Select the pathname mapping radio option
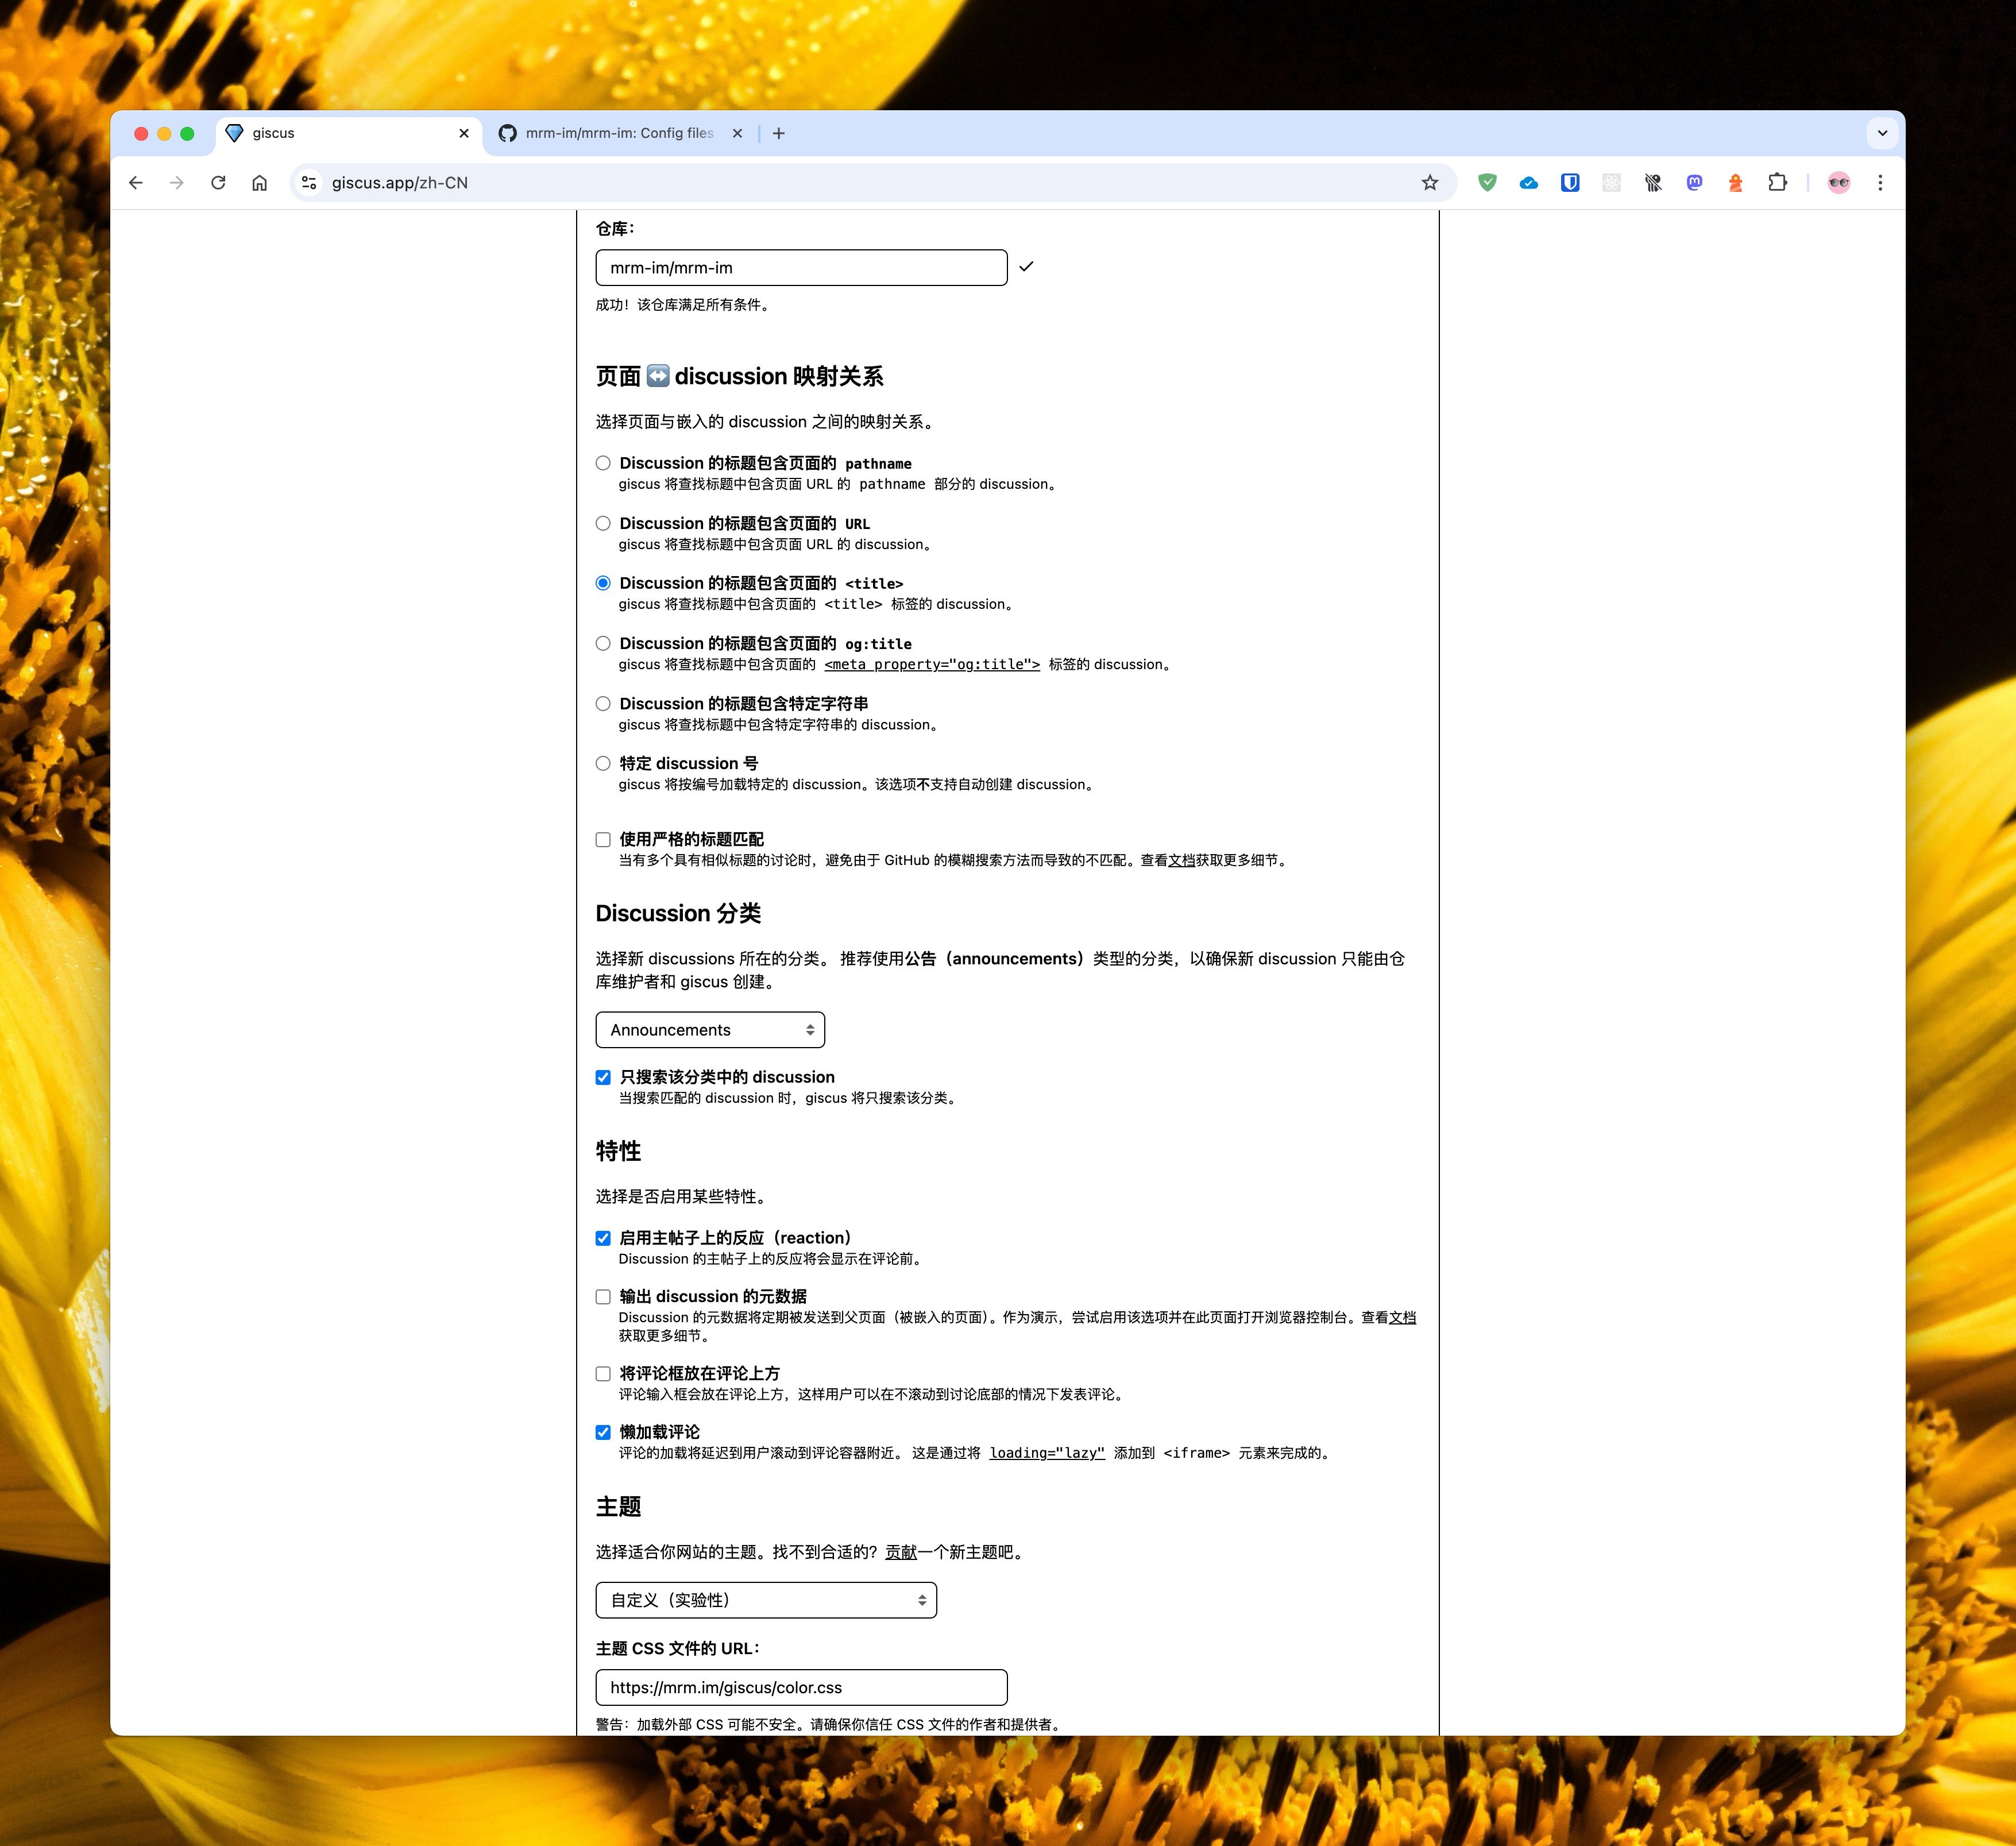 coord(603,463)
